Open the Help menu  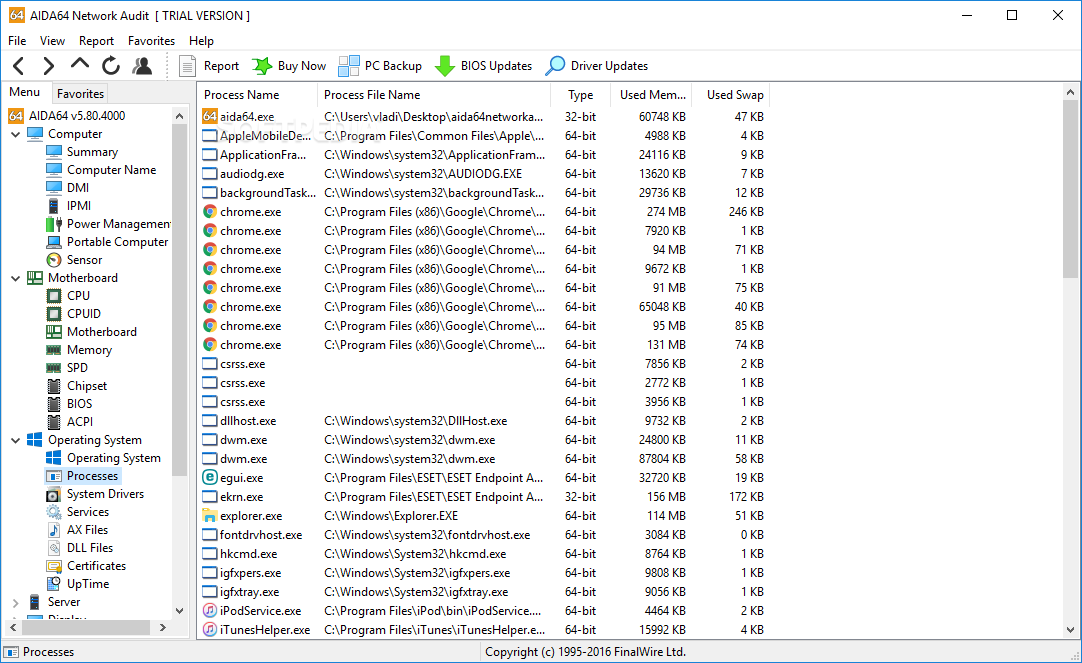[201, 41]
